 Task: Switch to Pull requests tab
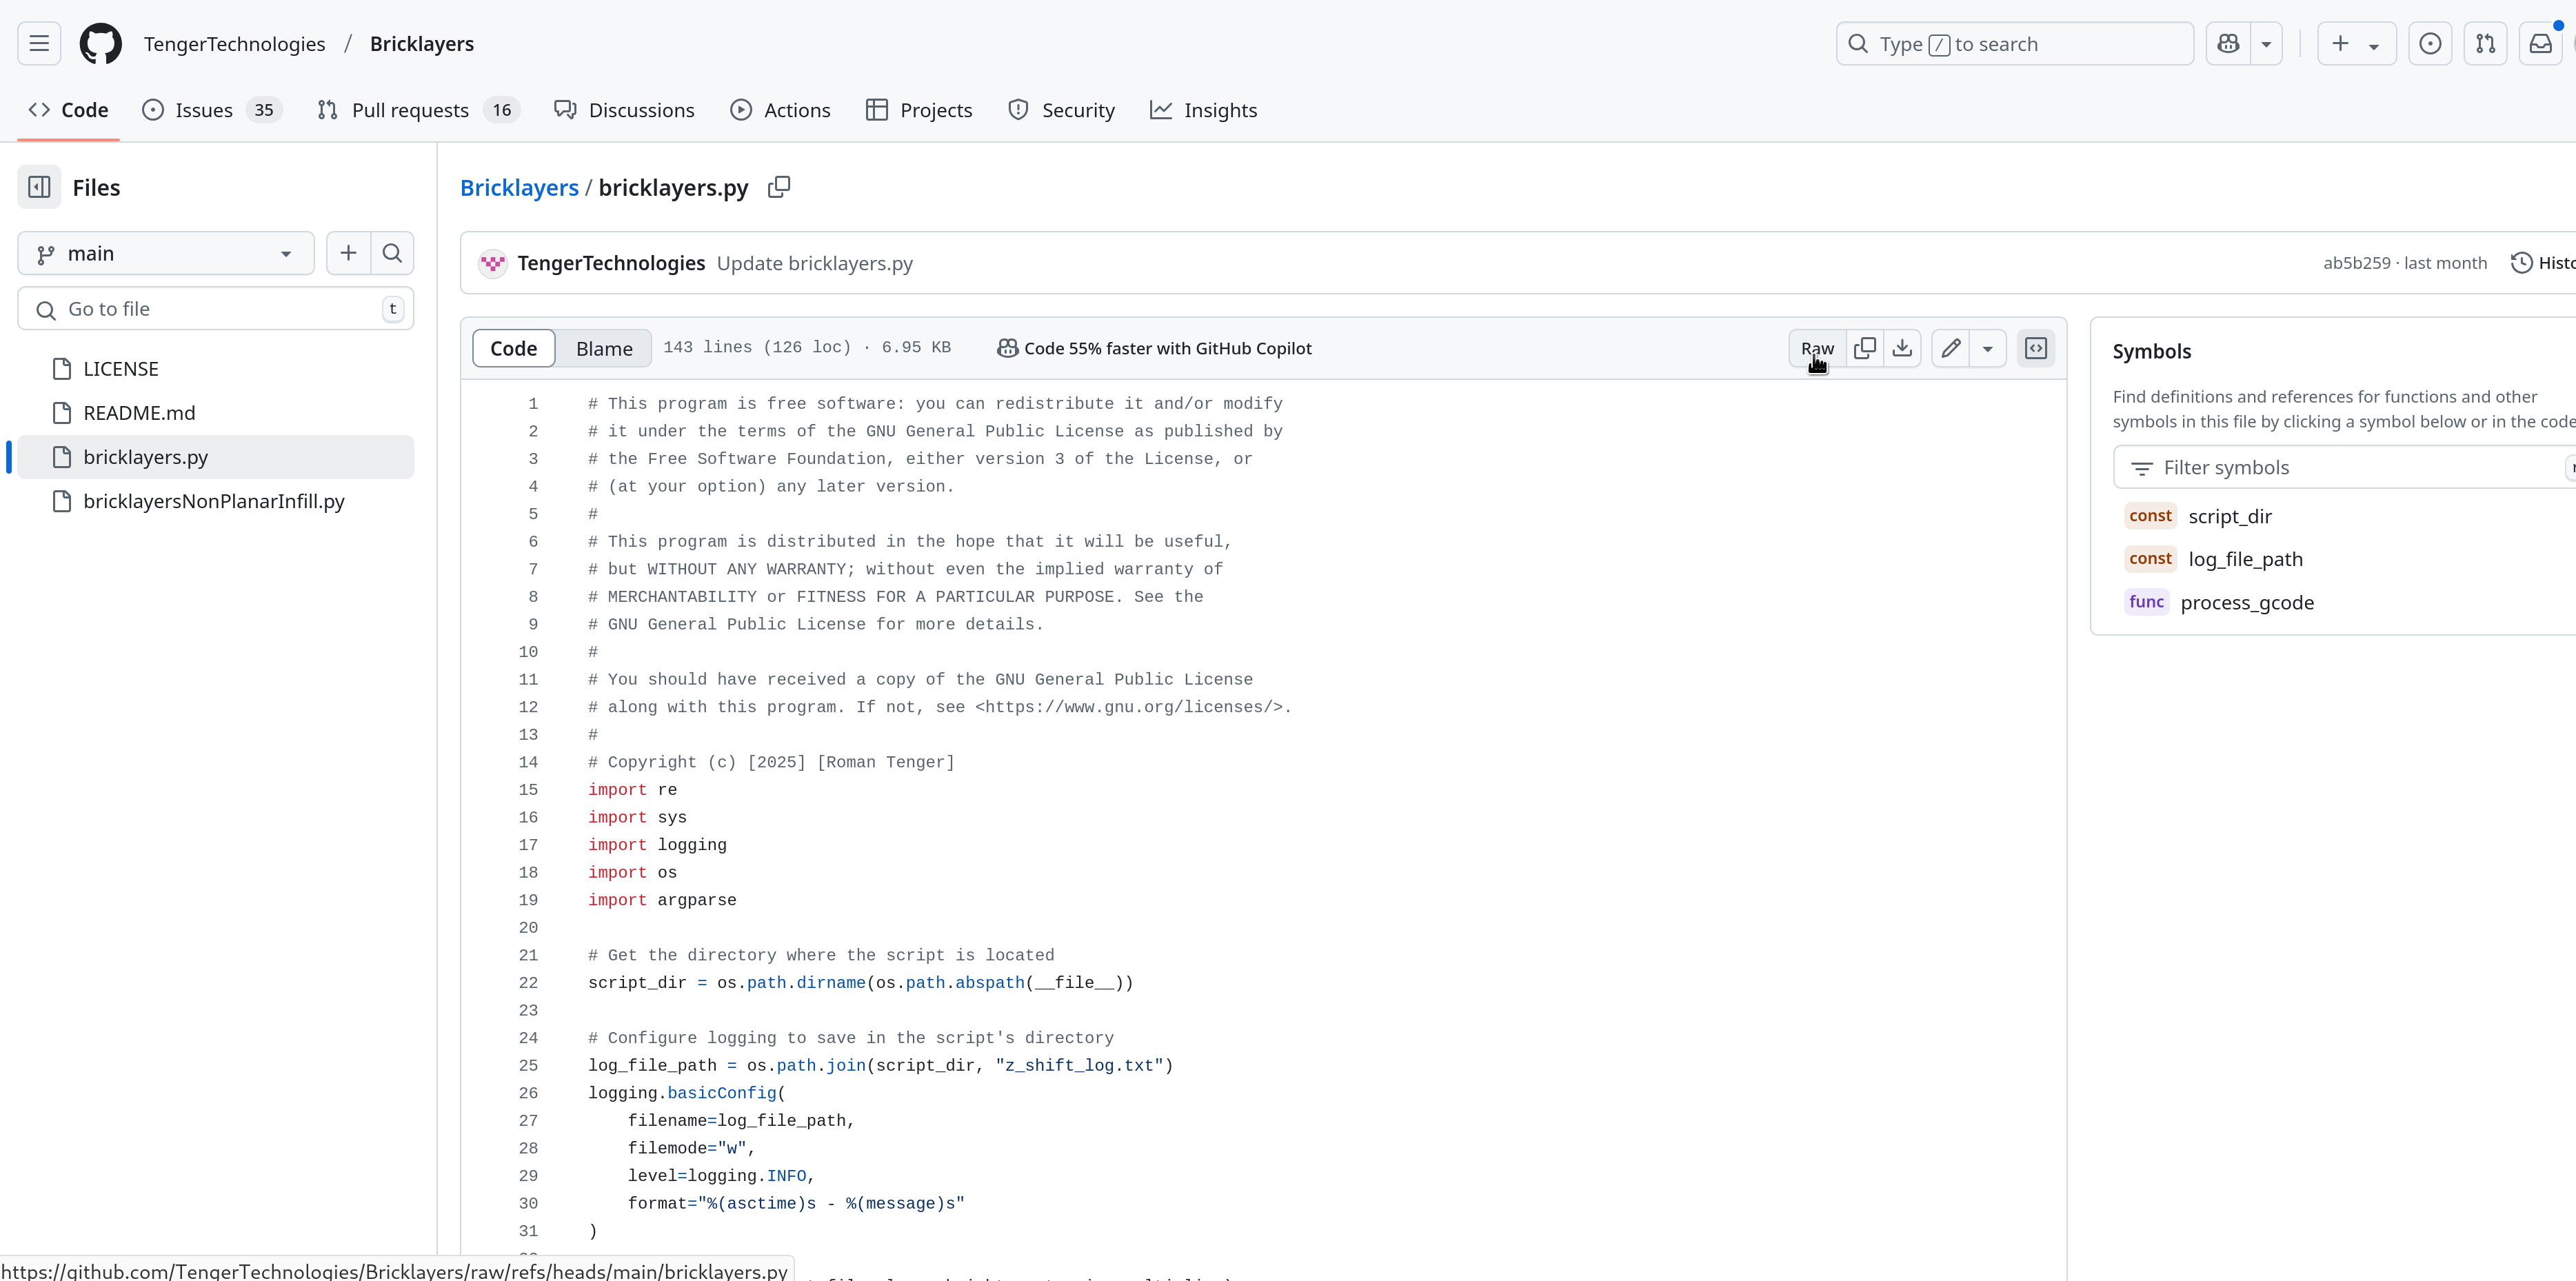(x=420, y=110)
